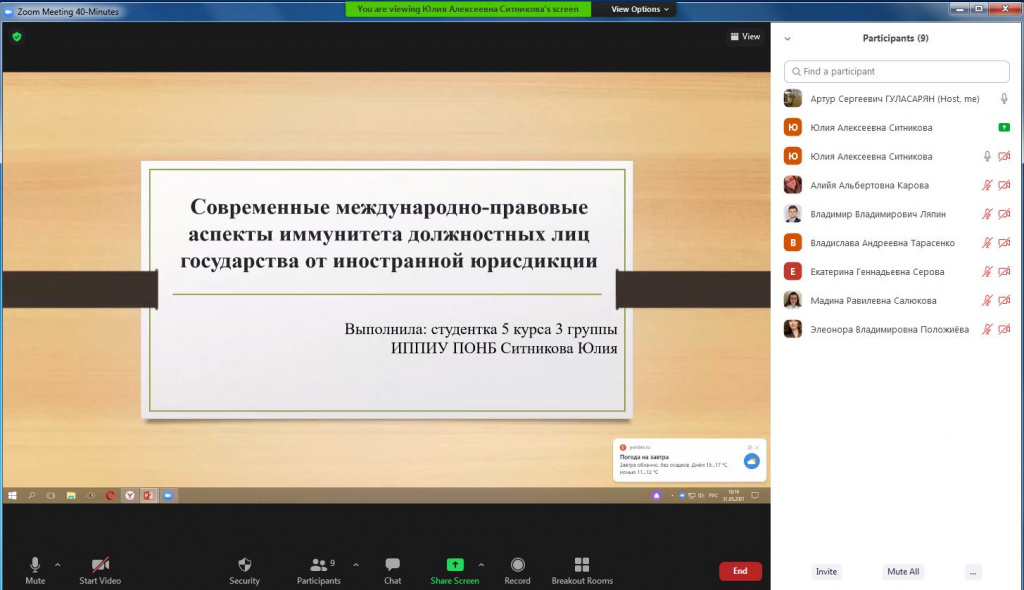Click the unmuted microphone icon of Юлия Алексеевна Ситникова

point(987,156)
